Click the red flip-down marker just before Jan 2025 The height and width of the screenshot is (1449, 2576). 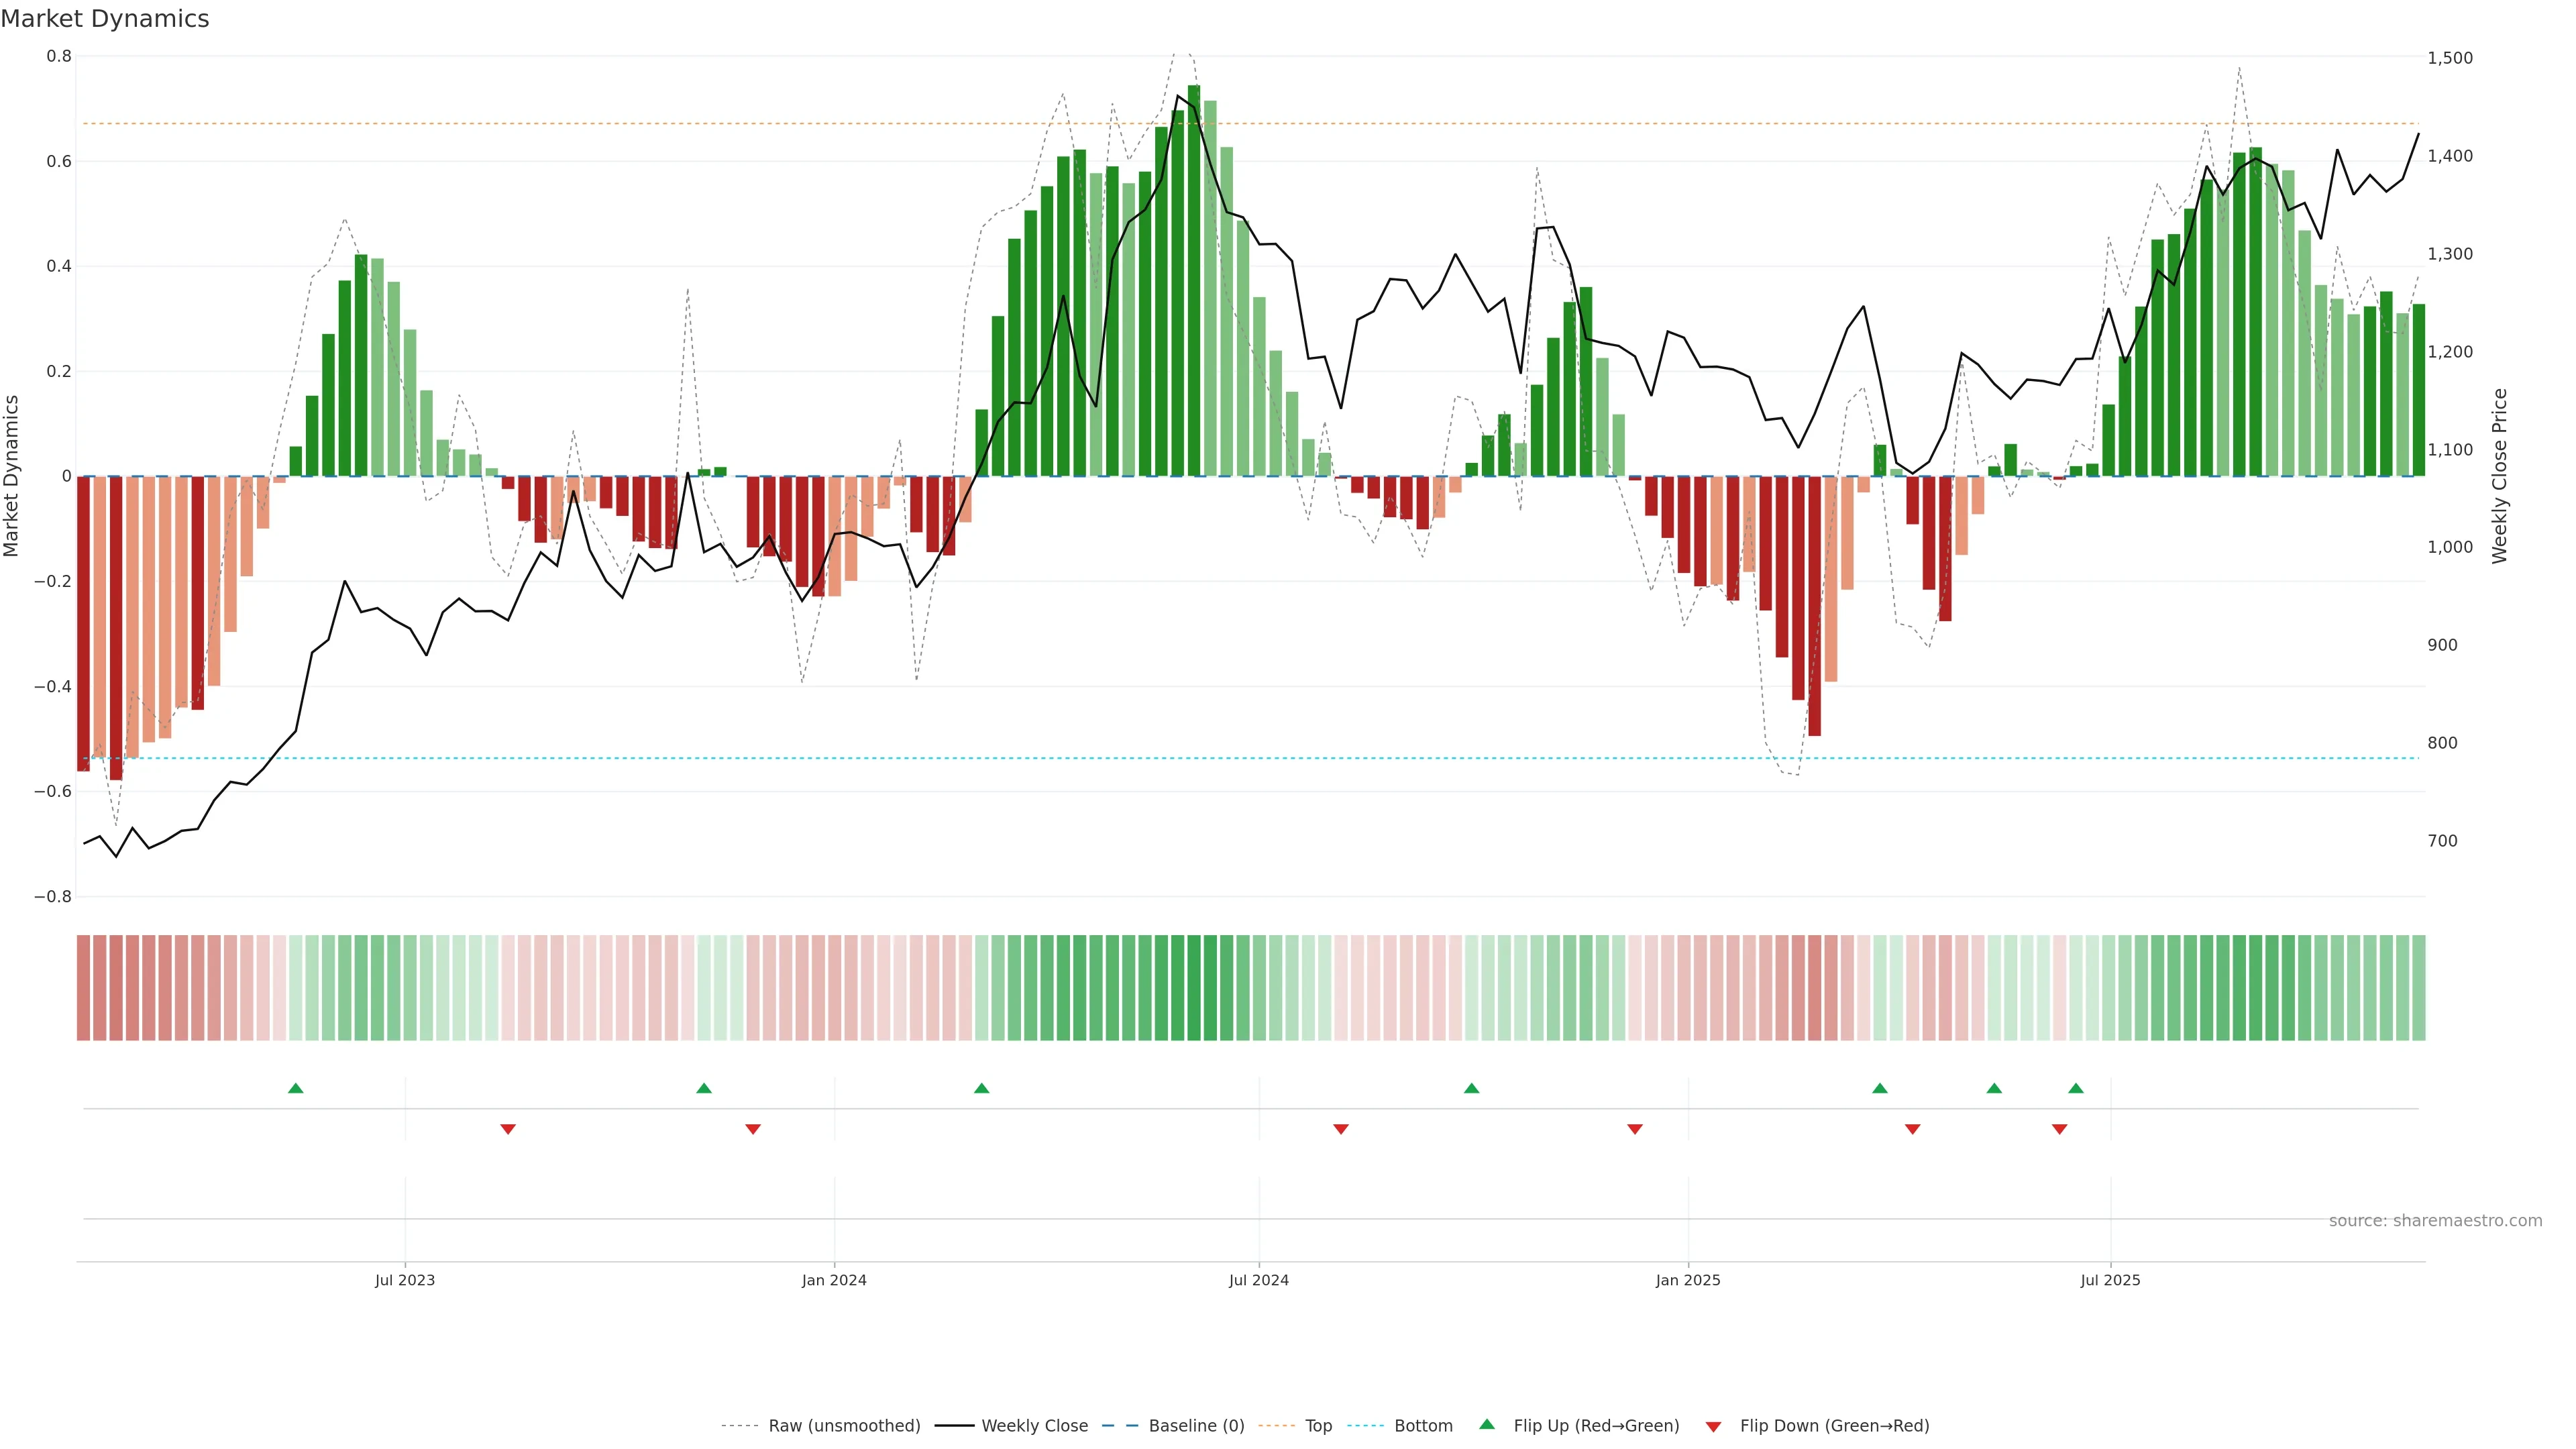tap(1635, 1129)
